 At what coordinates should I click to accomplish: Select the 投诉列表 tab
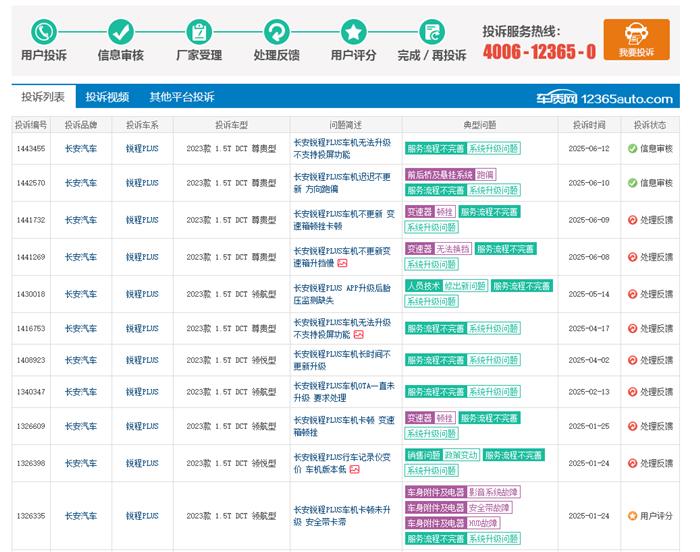tap(43, 96)
